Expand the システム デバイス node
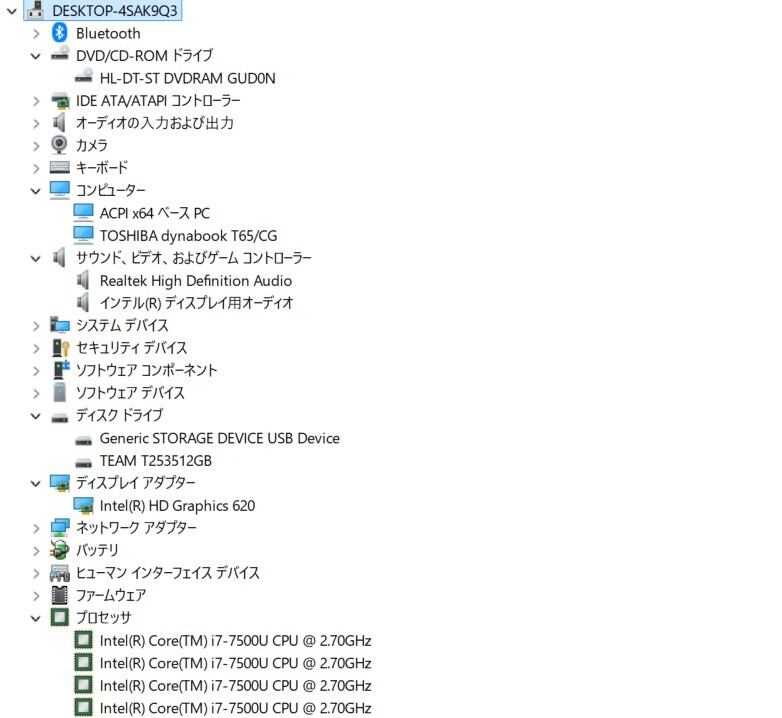 36,326
